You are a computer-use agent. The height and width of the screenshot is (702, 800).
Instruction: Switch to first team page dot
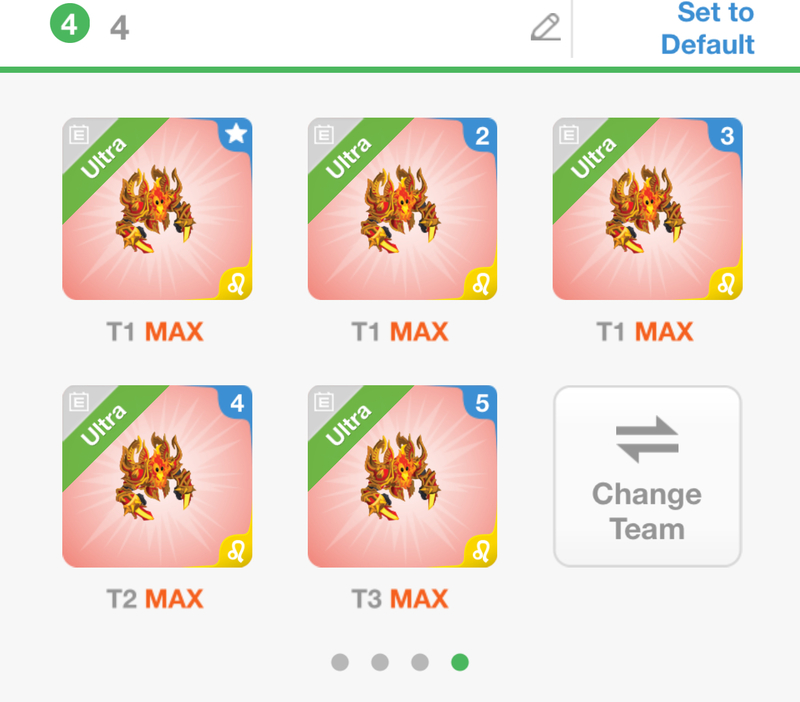(340, 662)
